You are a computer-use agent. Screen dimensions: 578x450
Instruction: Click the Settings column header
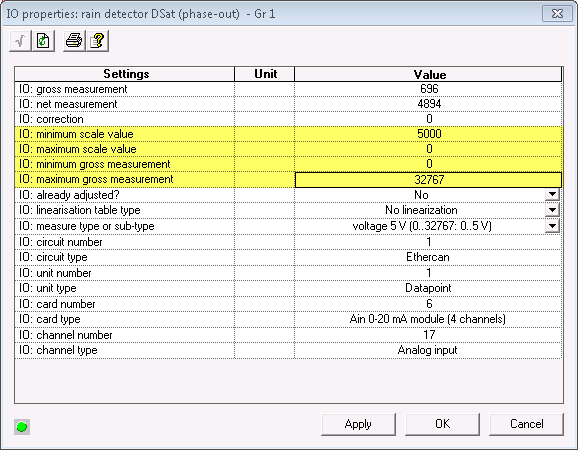125,74
